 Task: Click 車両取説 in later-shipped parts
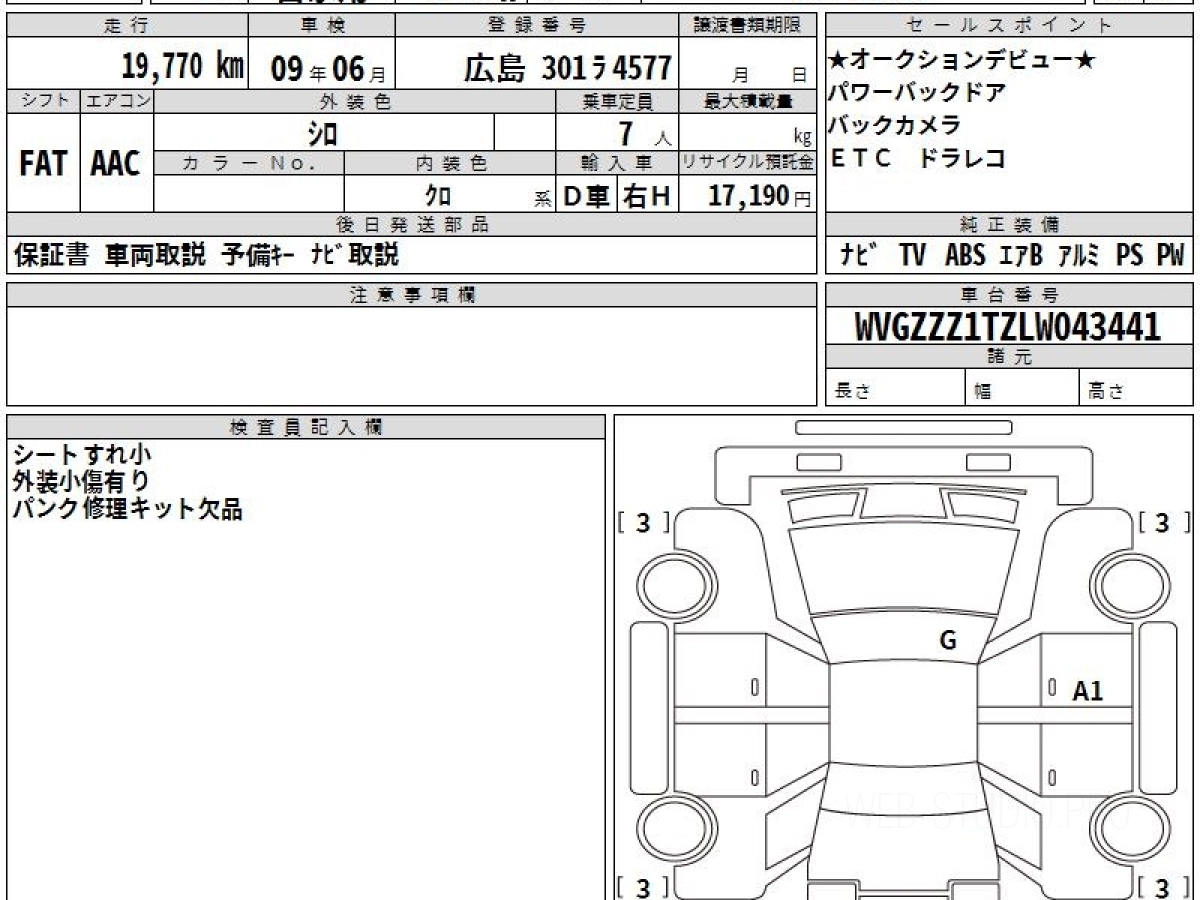point(155,255)
